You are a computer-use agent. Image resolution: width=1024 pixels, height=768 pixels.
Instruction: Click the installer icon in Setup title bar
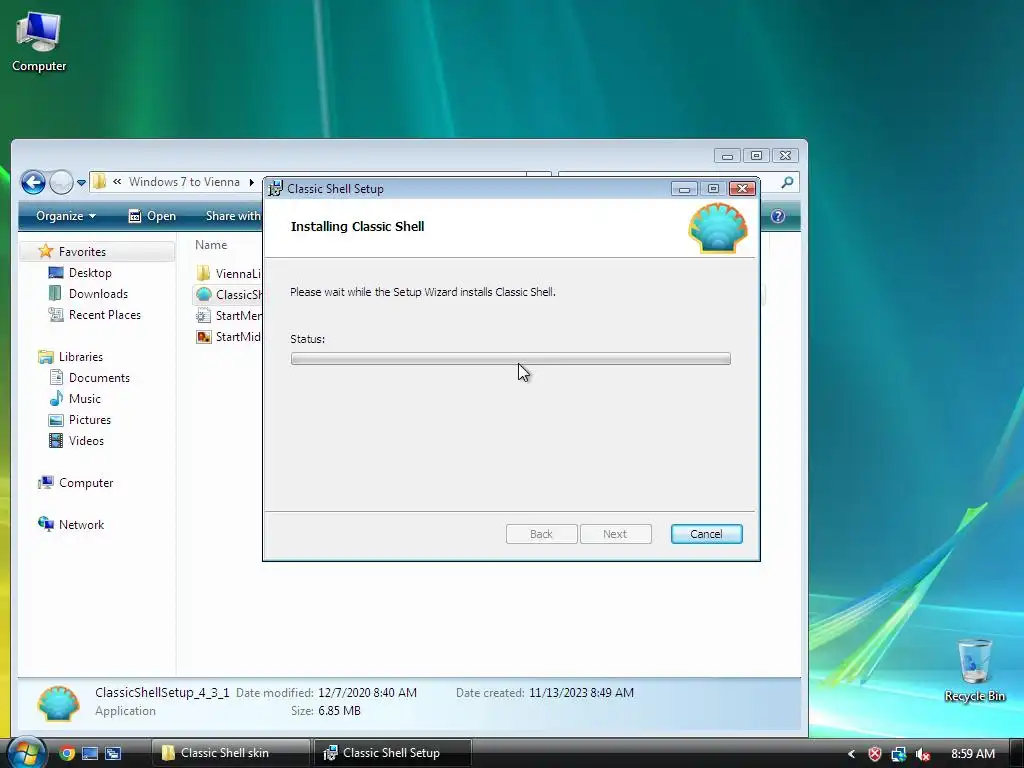[276, 188]
